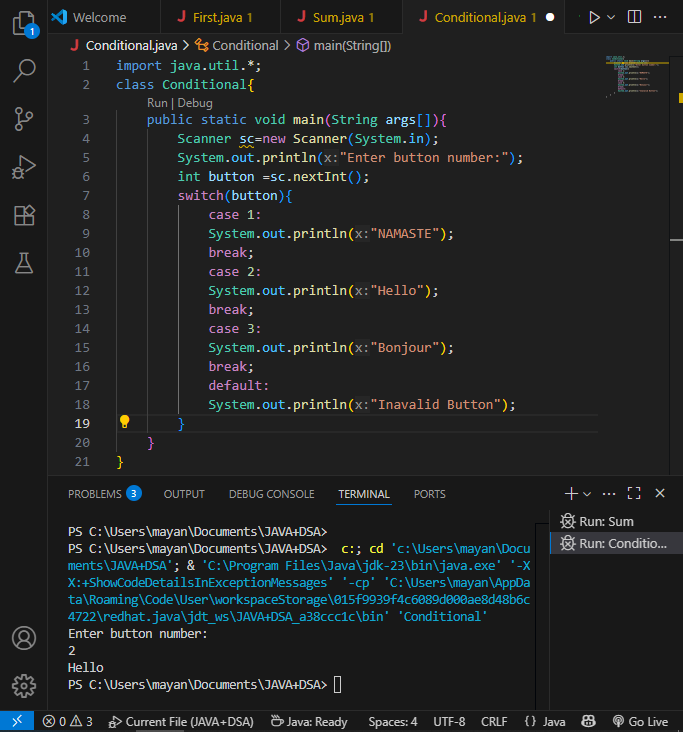Viewport: 683px width, 732px height.
Task: Click line number 7 in gutter
Action: (x=86, y=196)
